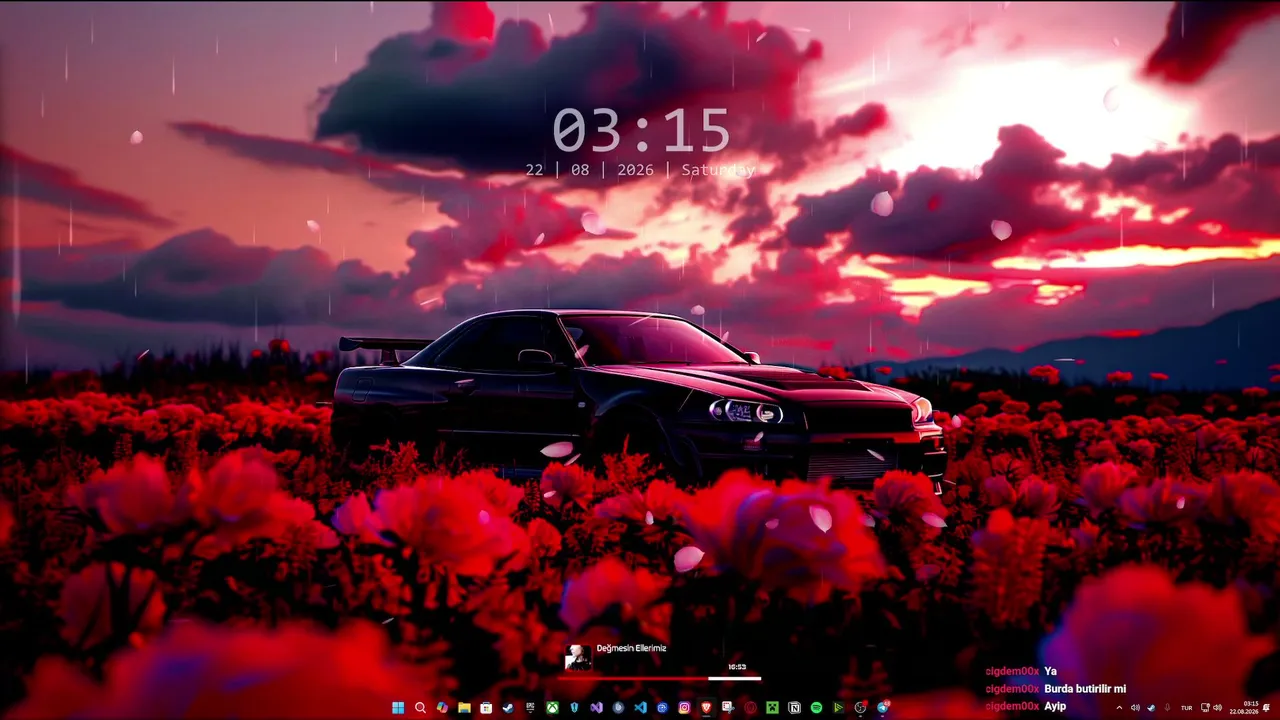The width and height of the screenshot is (1280, 720).
Task: Click the microphone tray icon
Action: coord(1167,708)
